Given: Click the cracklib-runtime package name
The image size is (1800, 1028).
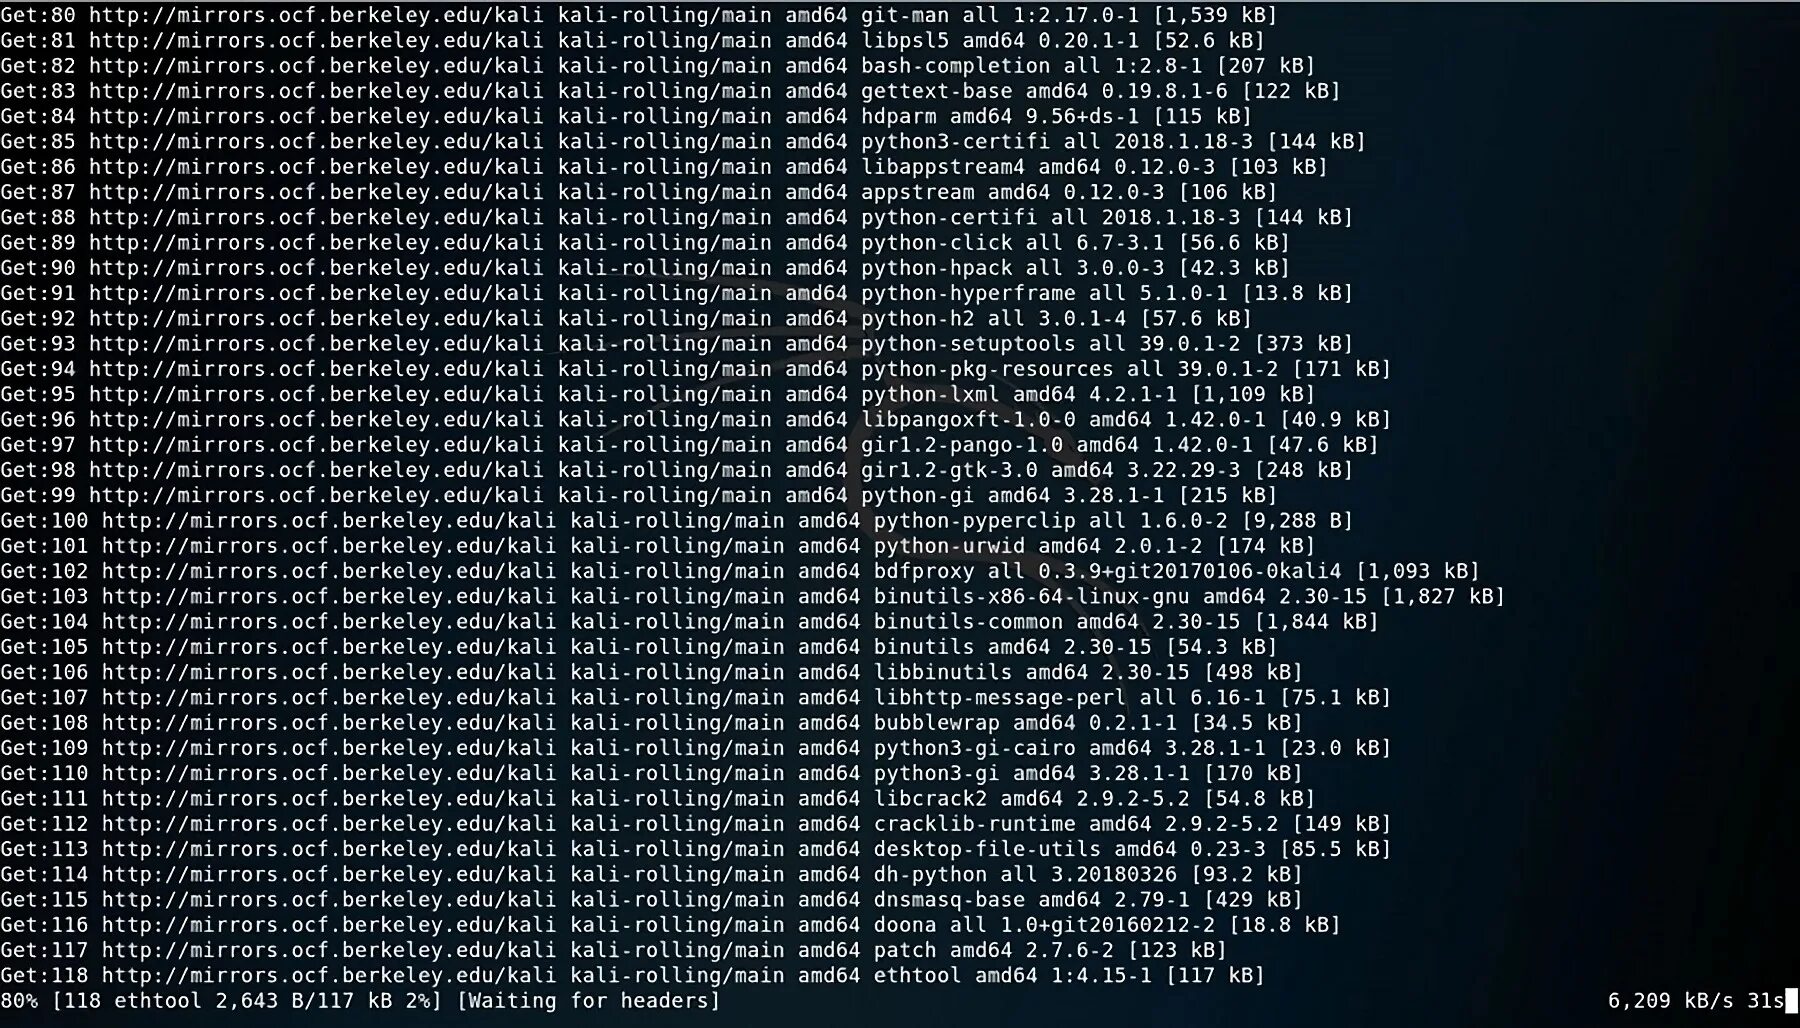Looking at the screenshot, I should point(974,824).
